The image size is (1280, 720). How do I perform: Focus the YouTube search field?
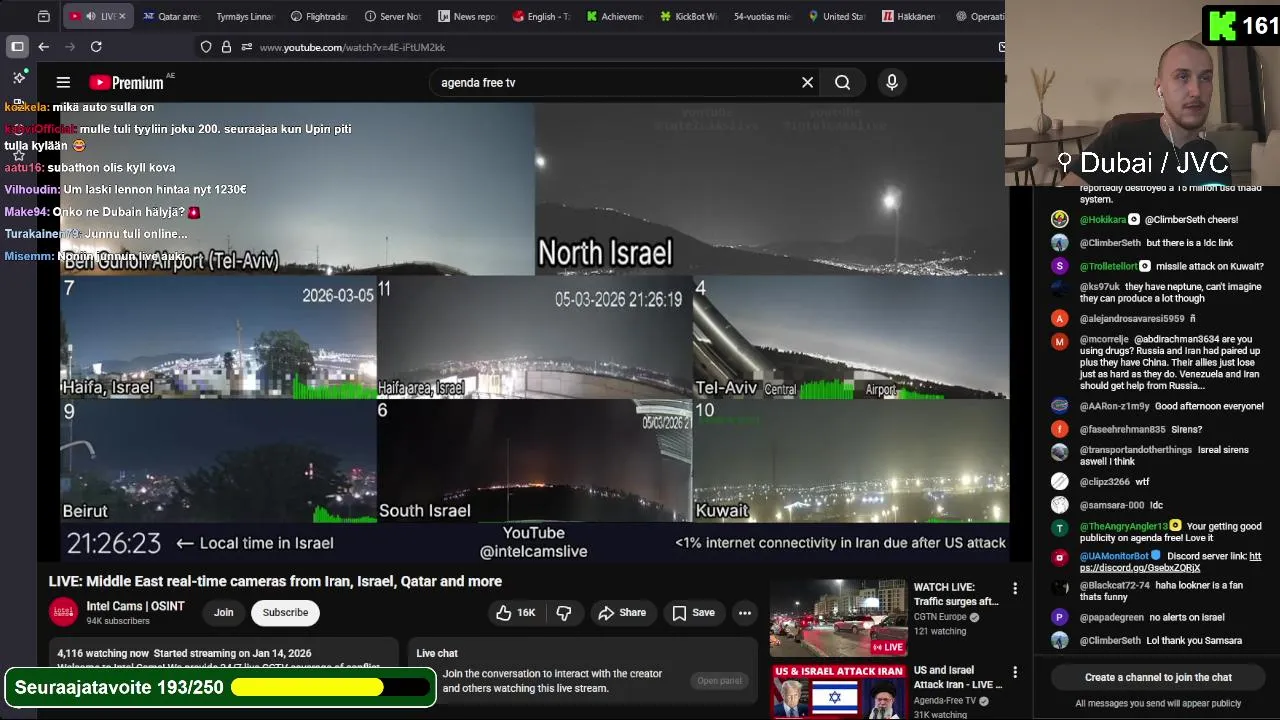[x=615, y=83]
